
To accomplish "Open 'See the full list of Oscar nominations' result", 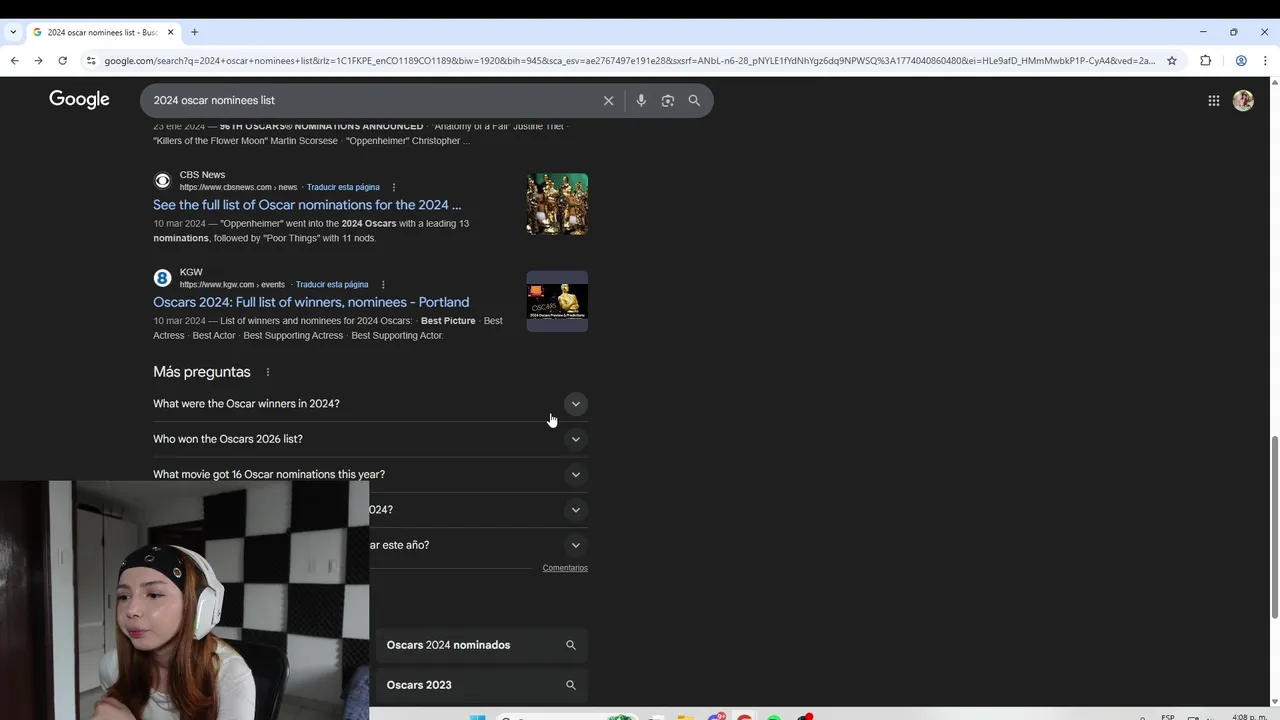I will click(307, 205).
